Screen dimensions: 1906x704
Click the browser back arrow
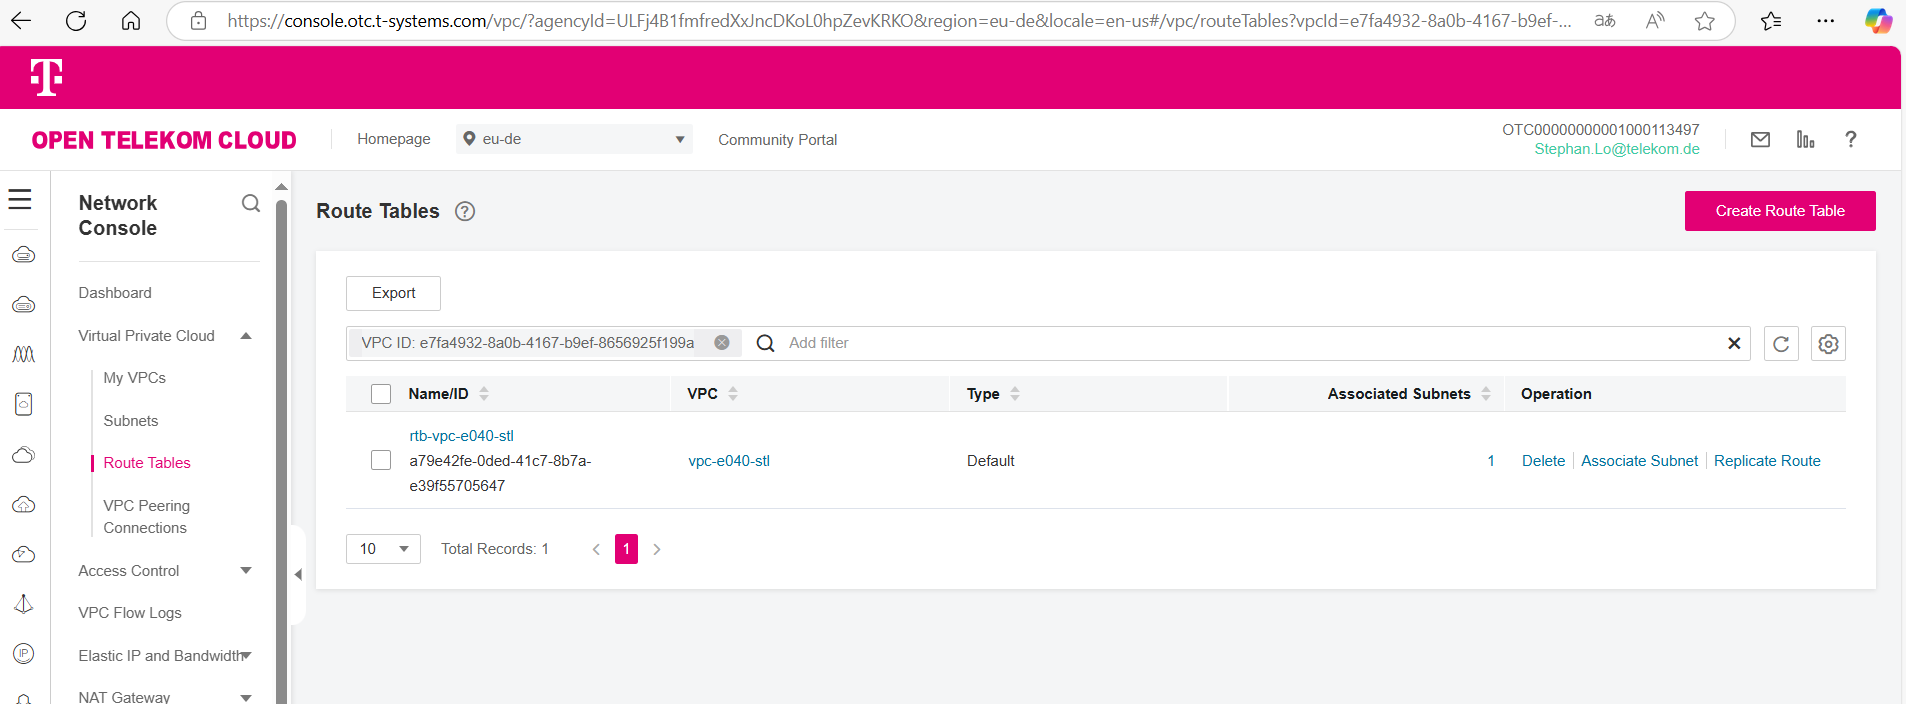(x=21, y=20)
